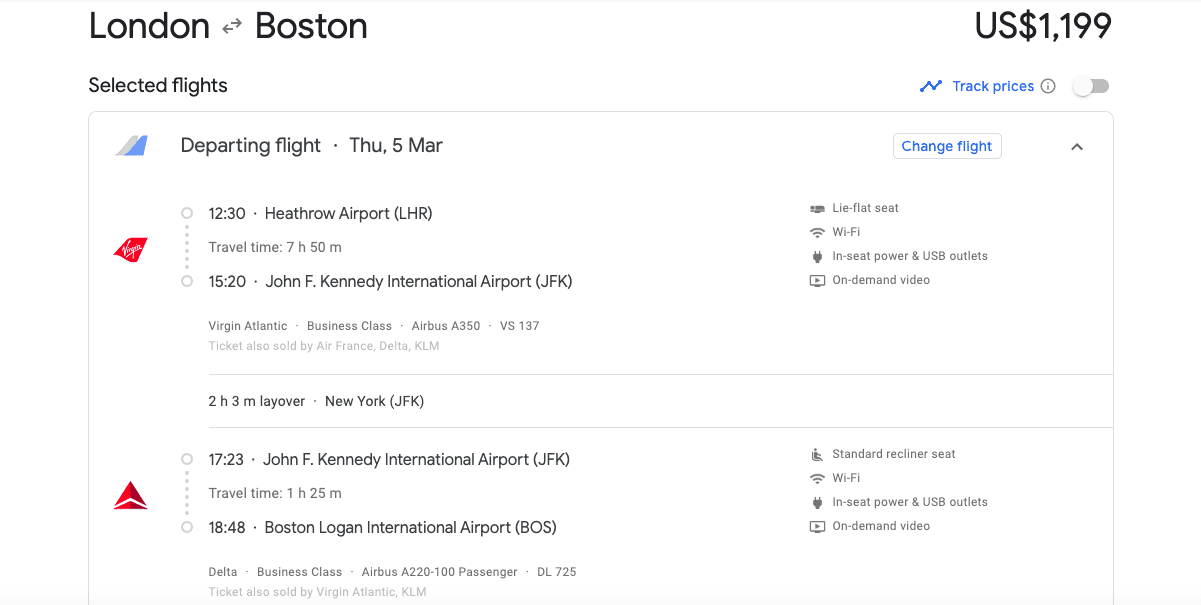Click the multi-airline icon beside Departing flight
Viewport: 1201px width, 605px height.
click(131, 146)
